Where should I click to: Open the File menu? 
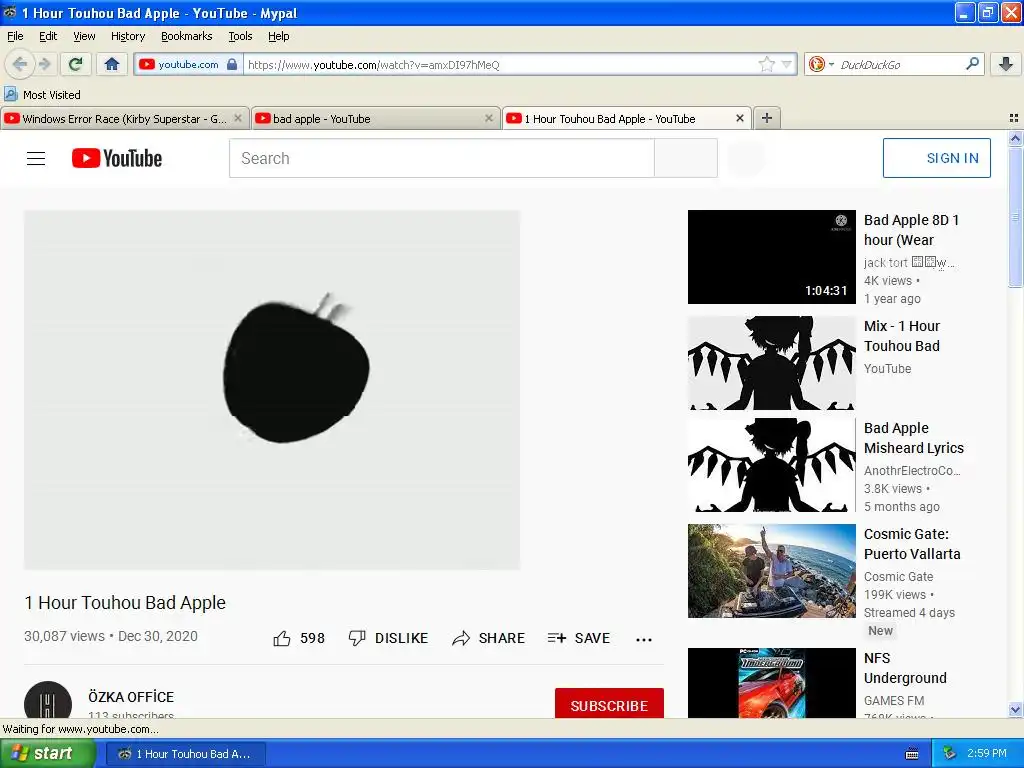[15, 36]
